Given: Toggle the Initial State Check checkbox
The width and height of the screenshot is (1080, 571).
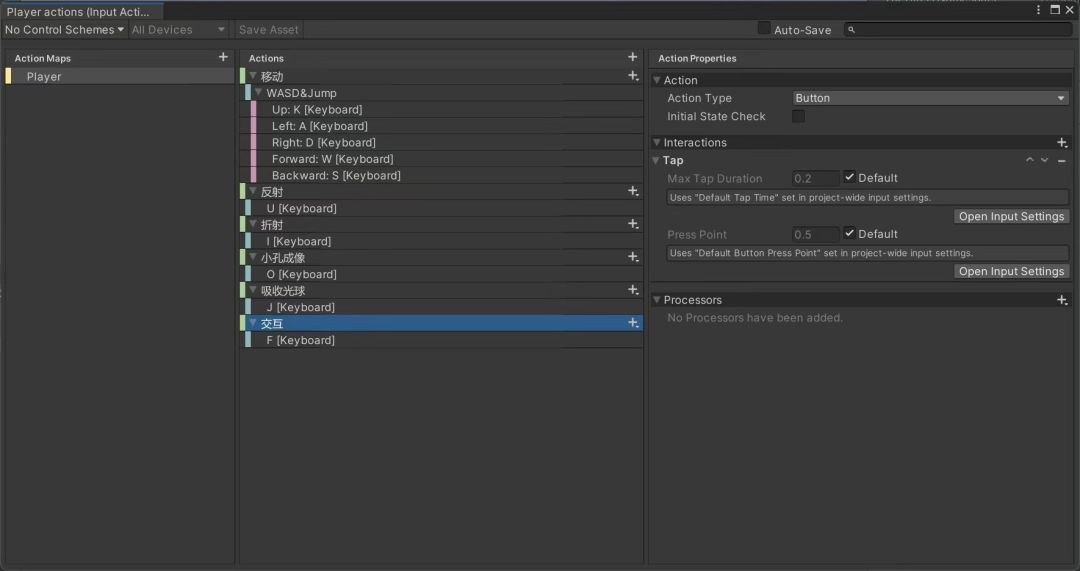Looking at the screenshot, I should click(x=799, y=116).
